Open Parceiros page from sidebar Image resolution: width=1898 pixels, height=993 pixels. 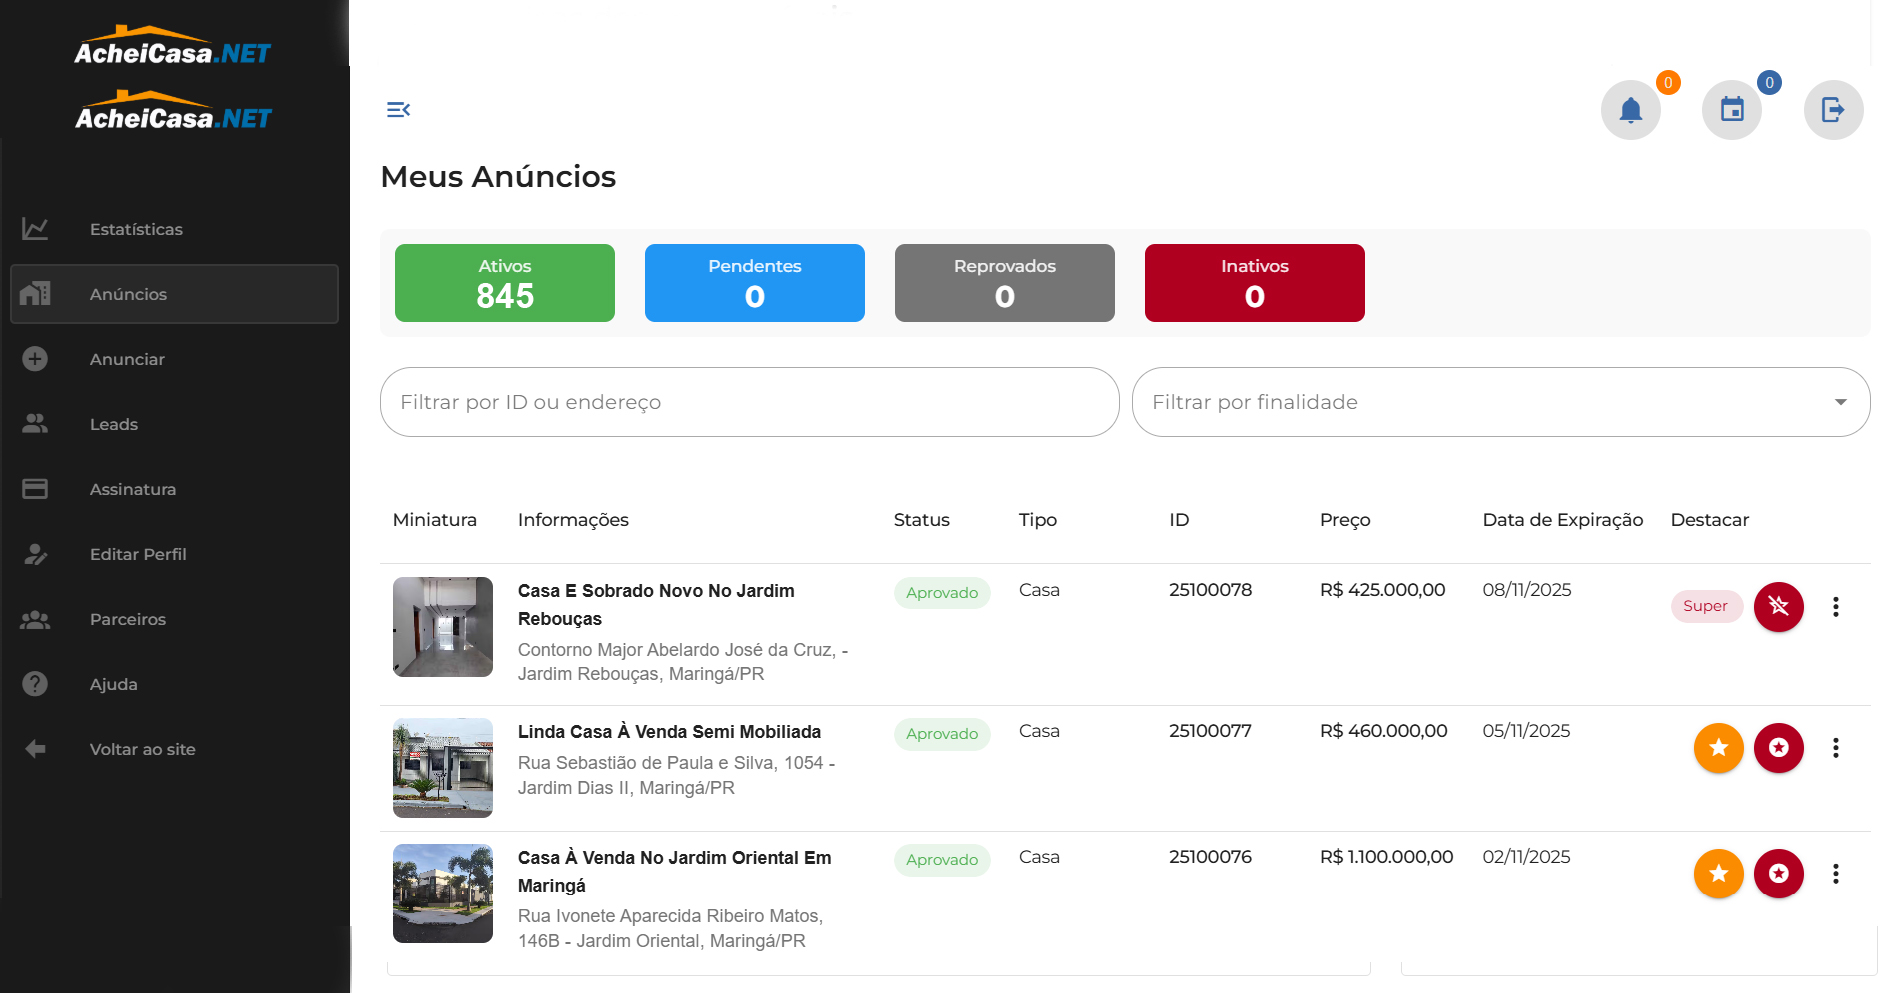128,619
